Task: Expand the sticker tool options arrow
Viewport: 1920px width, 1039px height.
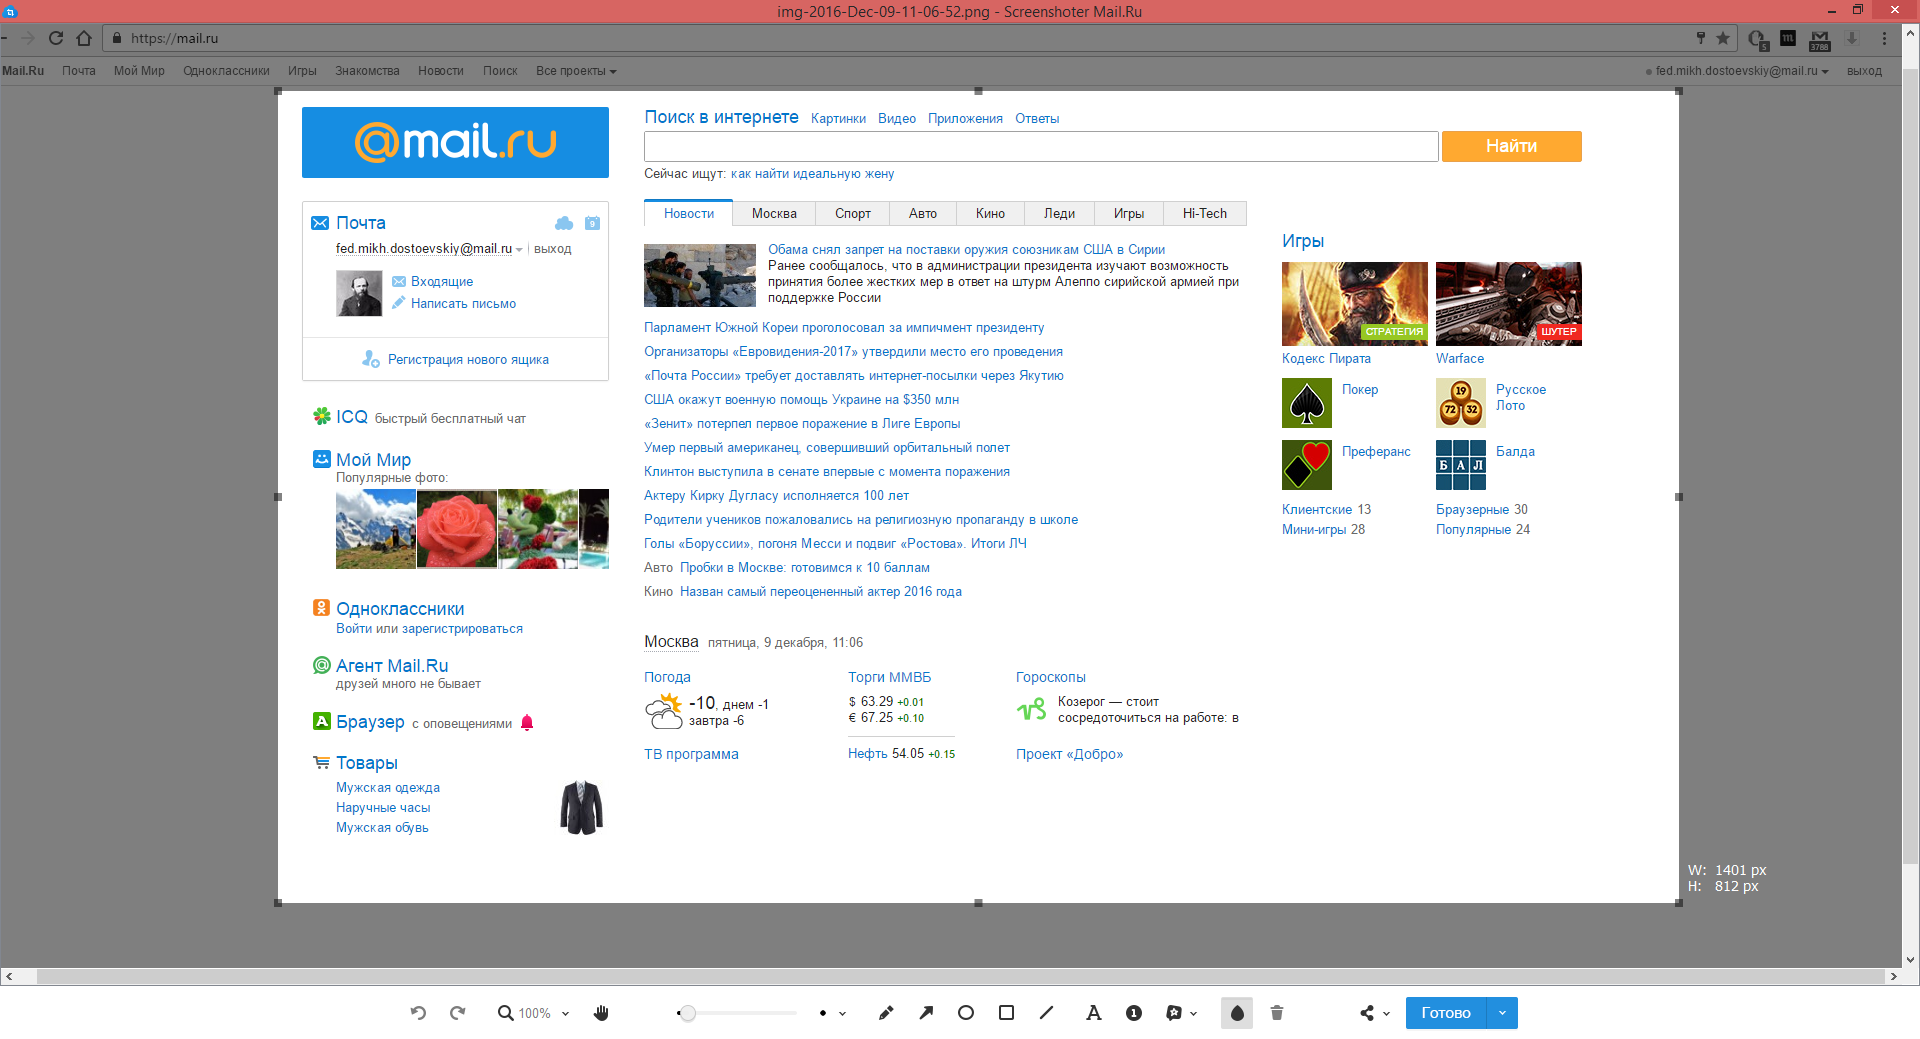Action: 1193,1014
